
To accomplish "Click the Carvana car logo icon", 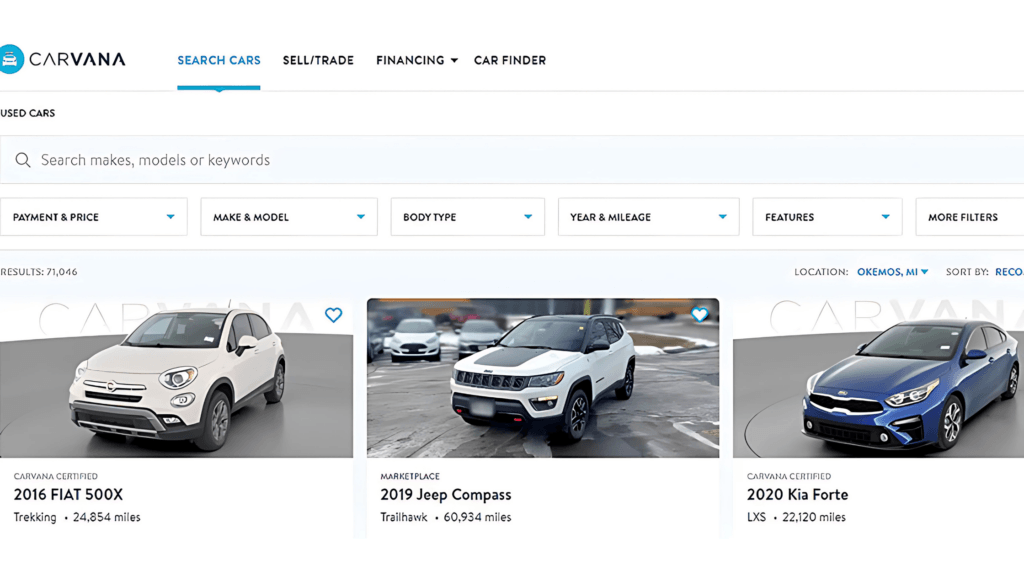I will tap(10, 59).
